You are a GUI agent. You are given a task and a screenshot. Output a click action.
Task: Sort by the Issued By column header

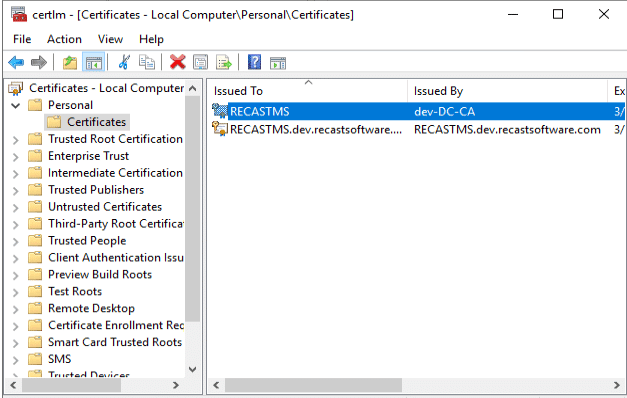click(x=507, y=91)
